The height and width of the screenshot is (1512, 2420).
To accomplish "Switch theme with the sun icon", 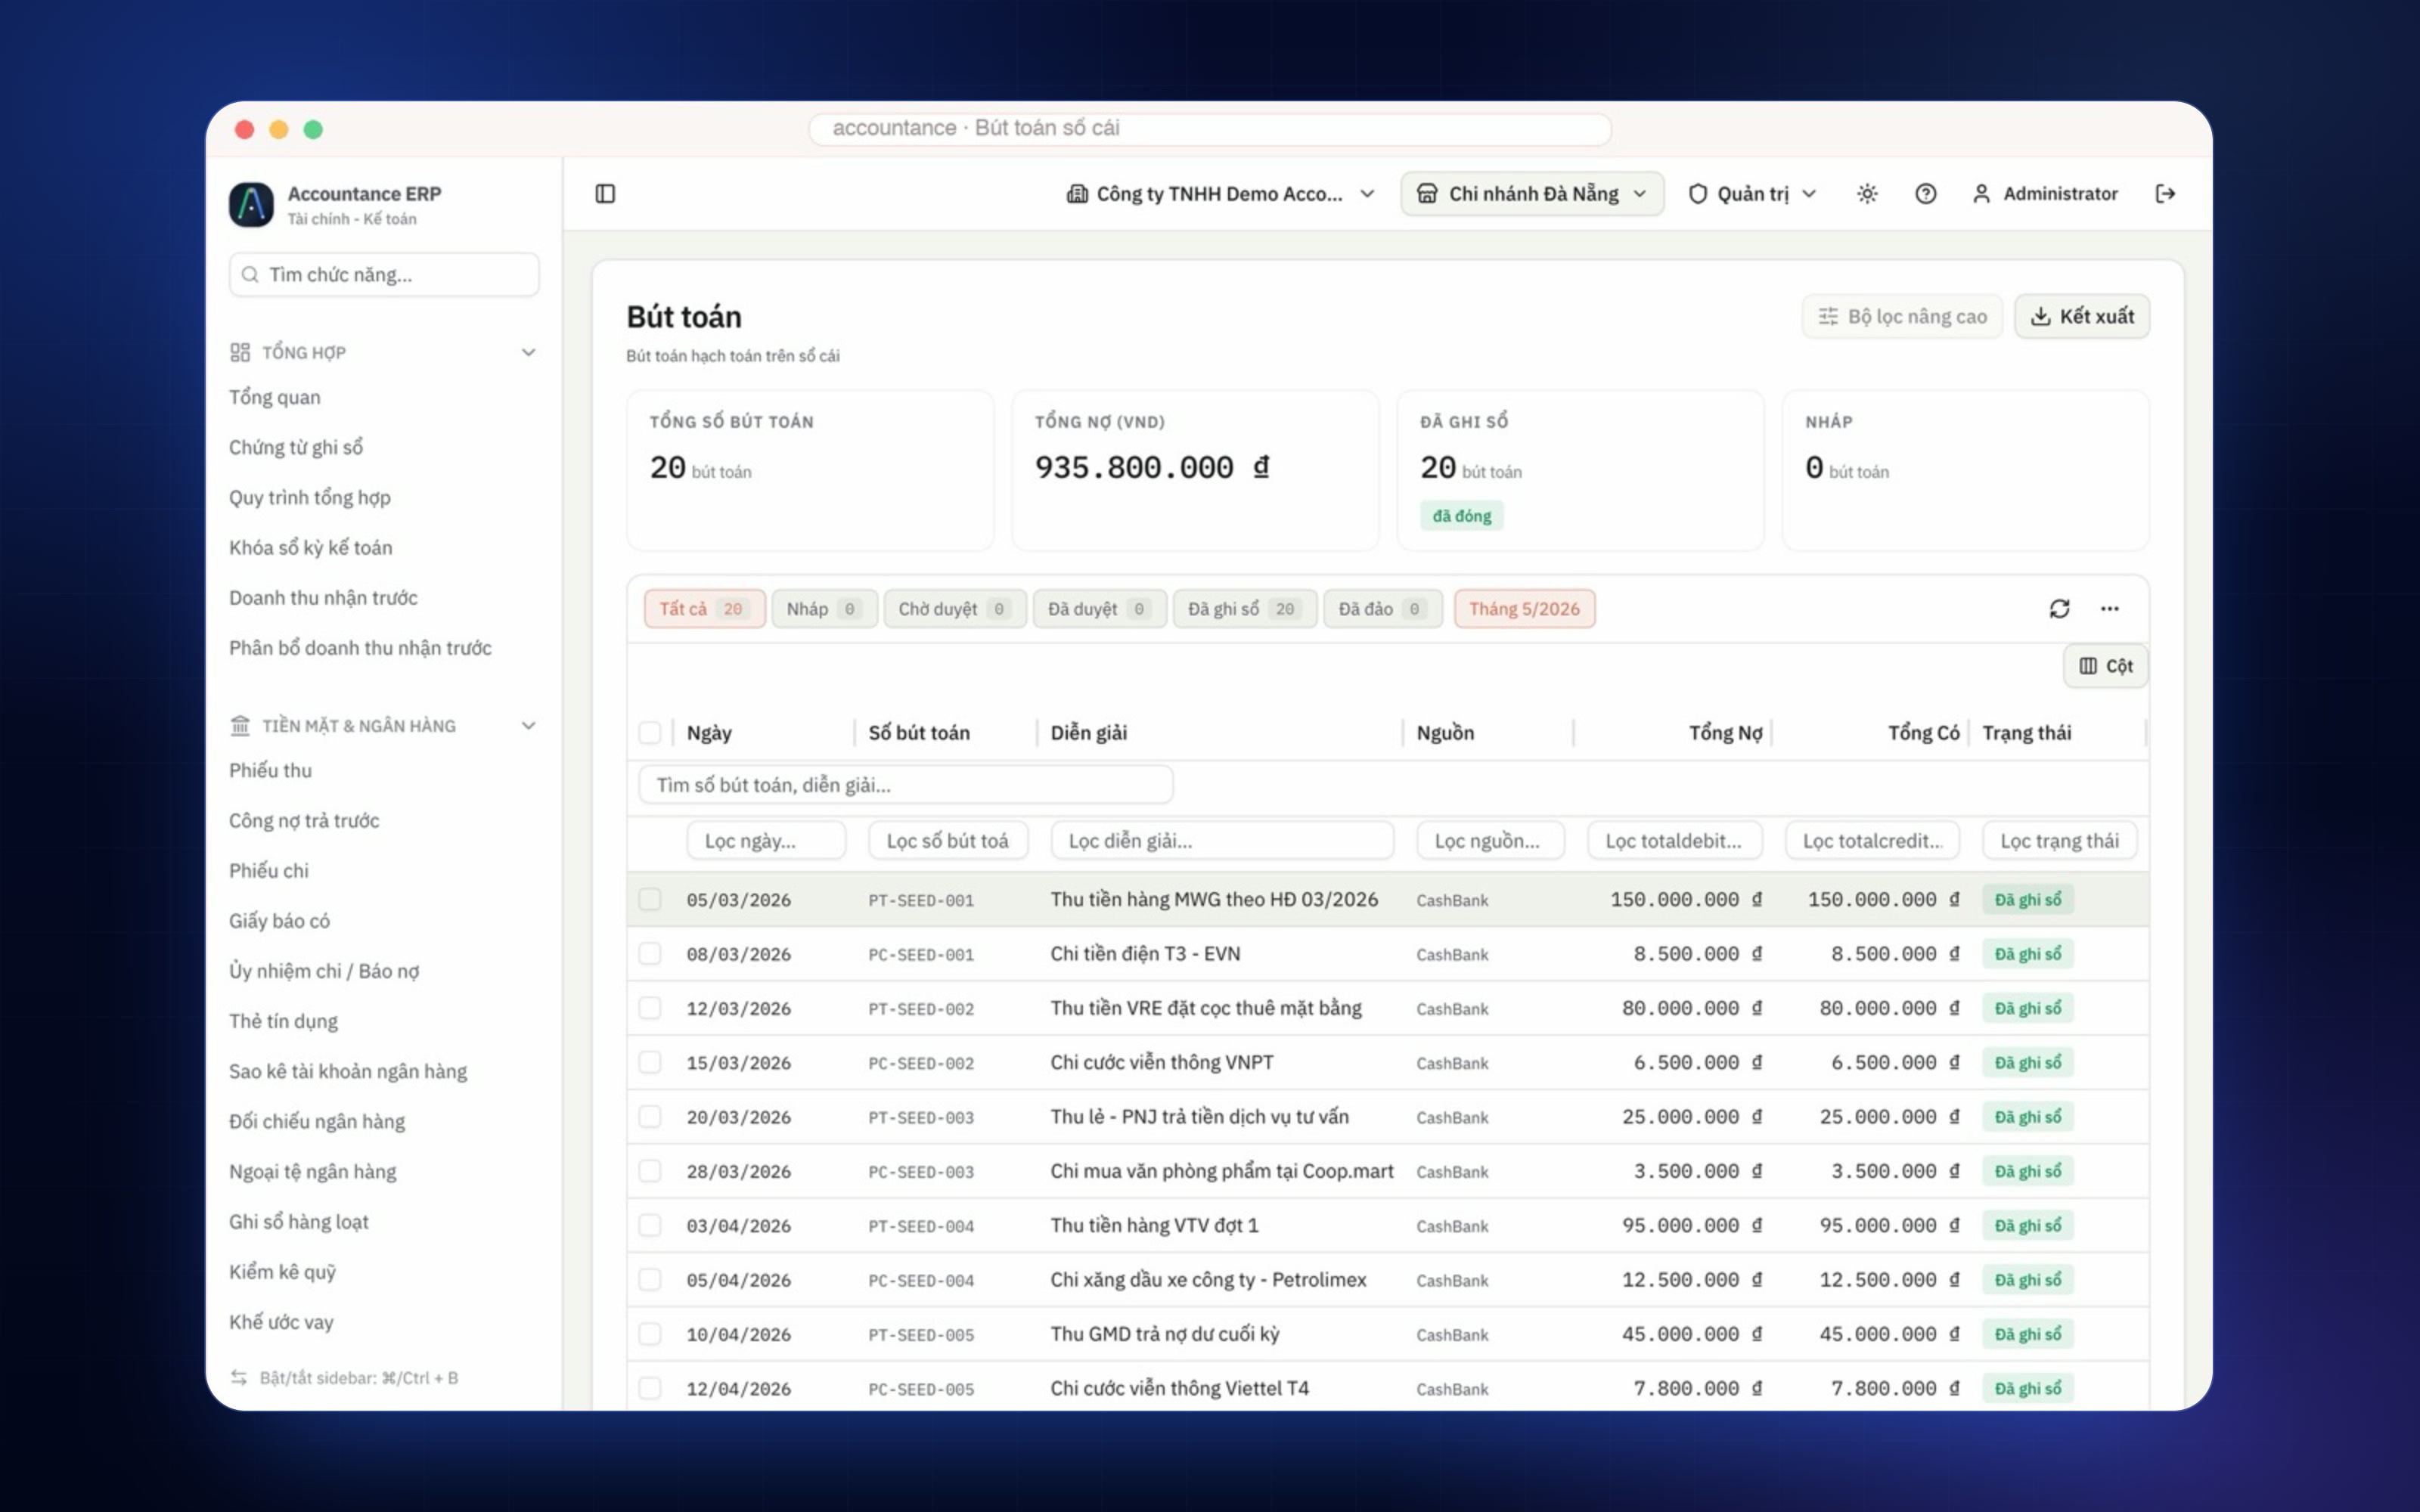I will pos(1867,193).
